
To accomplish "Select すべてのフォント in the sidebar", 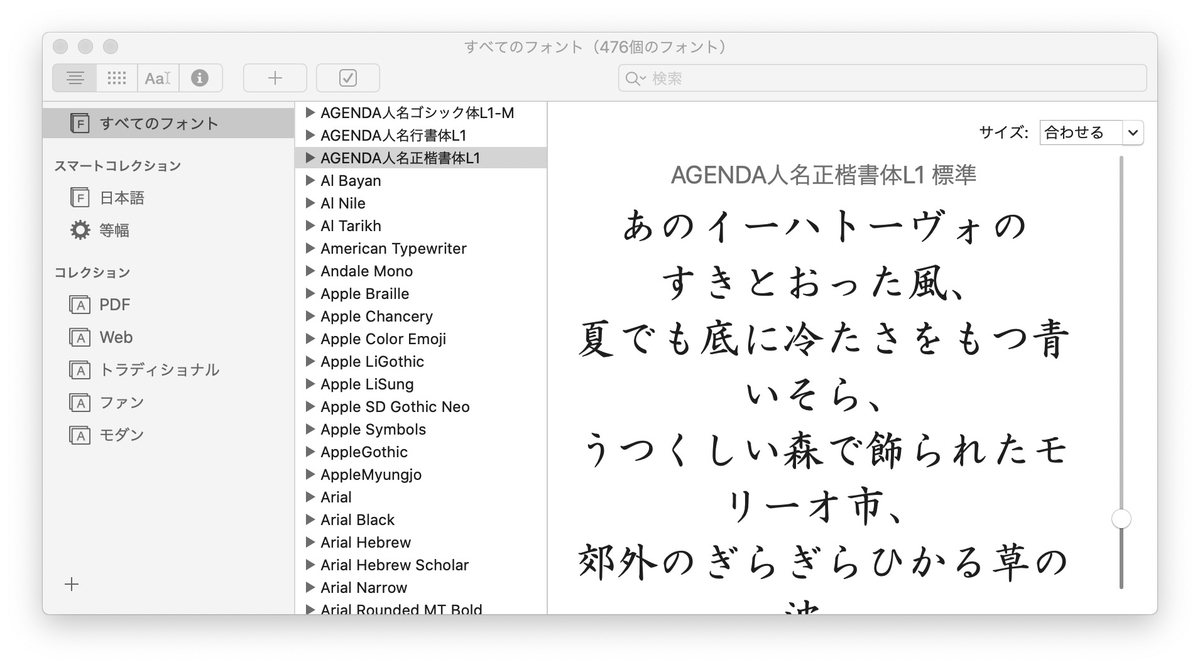I will pyautogui.click(x=168, y=123).
